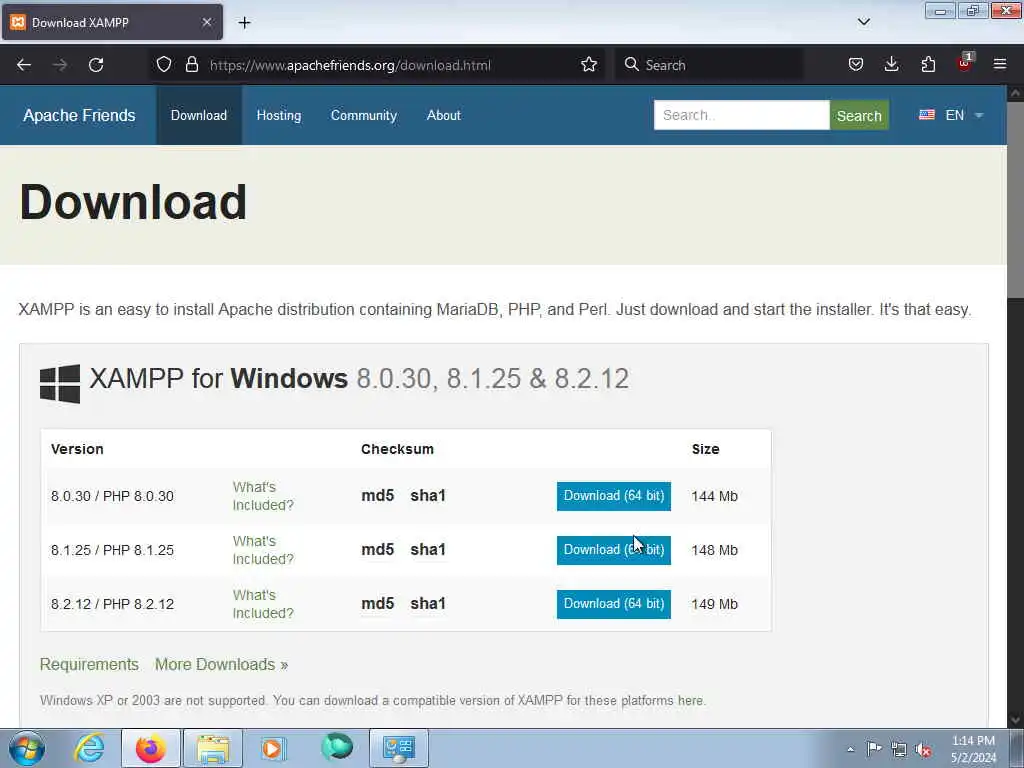
Task: Click md5 checksum for 8.2.12
Action: pyautogui.click(x=377, y=603)
